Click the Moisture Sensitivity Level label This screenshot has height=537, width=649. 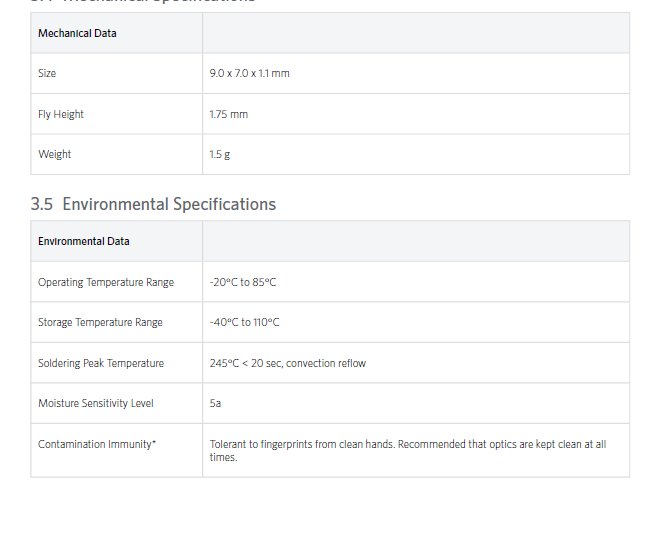click(x=95, y=404)
